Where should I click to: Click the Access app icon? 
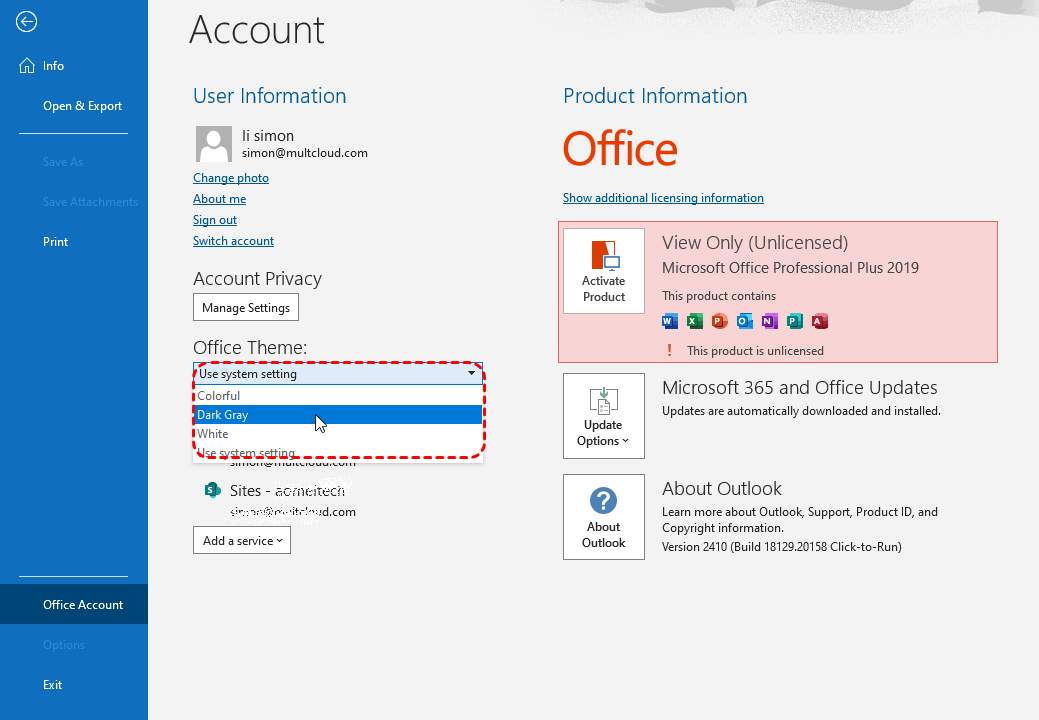coord(820,322)
